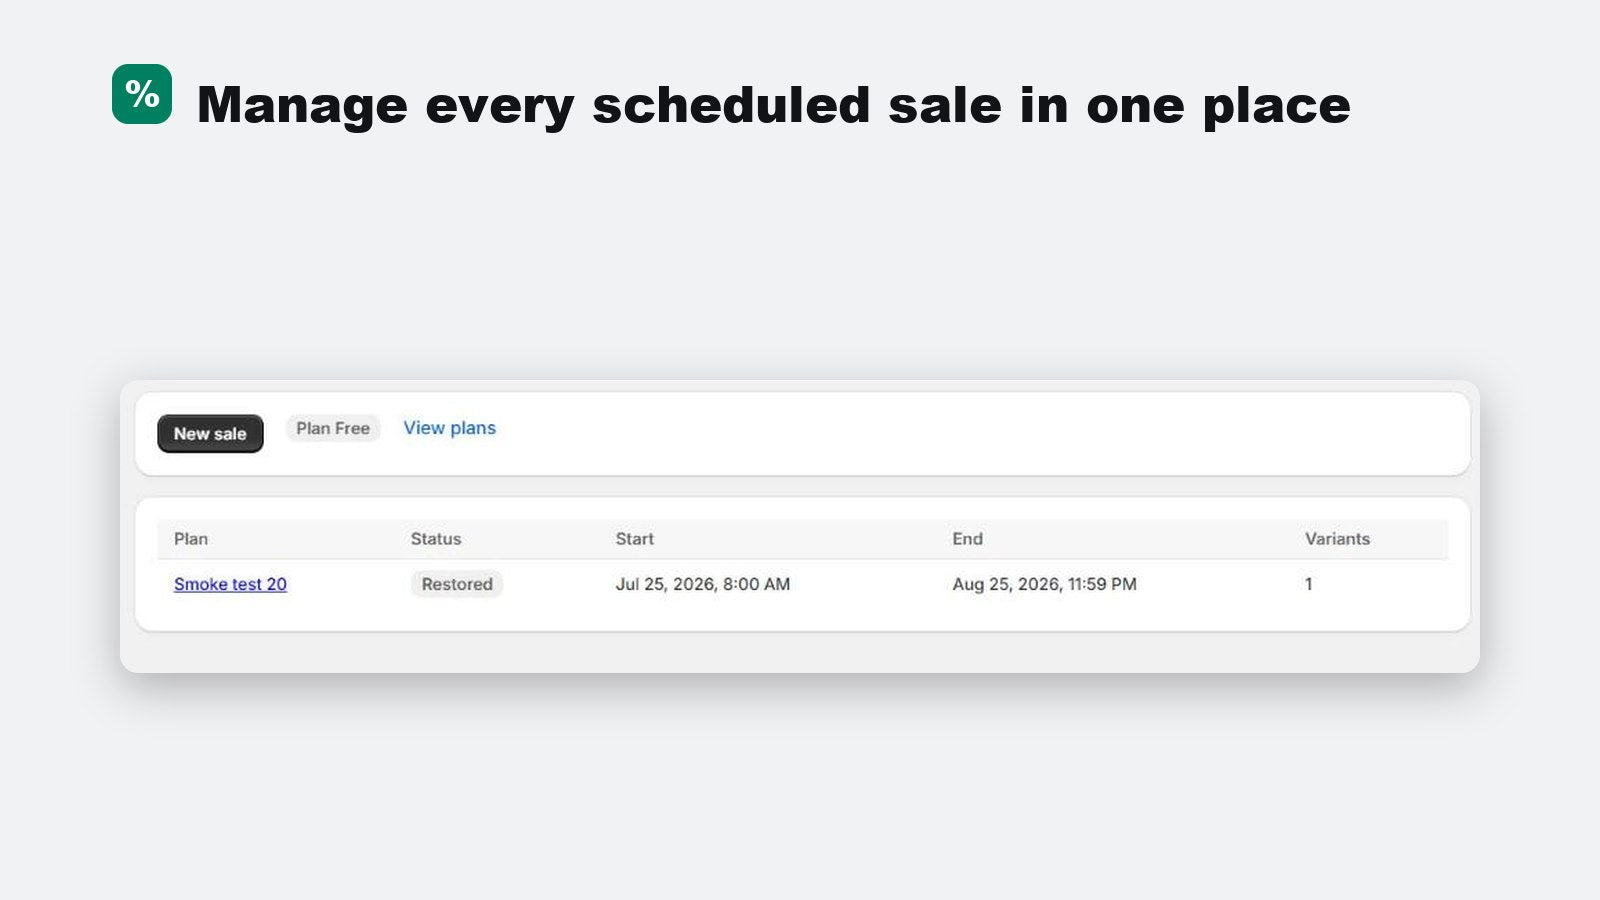Image resolution: width=1600 pixels, height=900 pixels.
Task: Click the word 'scheduled' in the headline
Action: click(731, 106)
